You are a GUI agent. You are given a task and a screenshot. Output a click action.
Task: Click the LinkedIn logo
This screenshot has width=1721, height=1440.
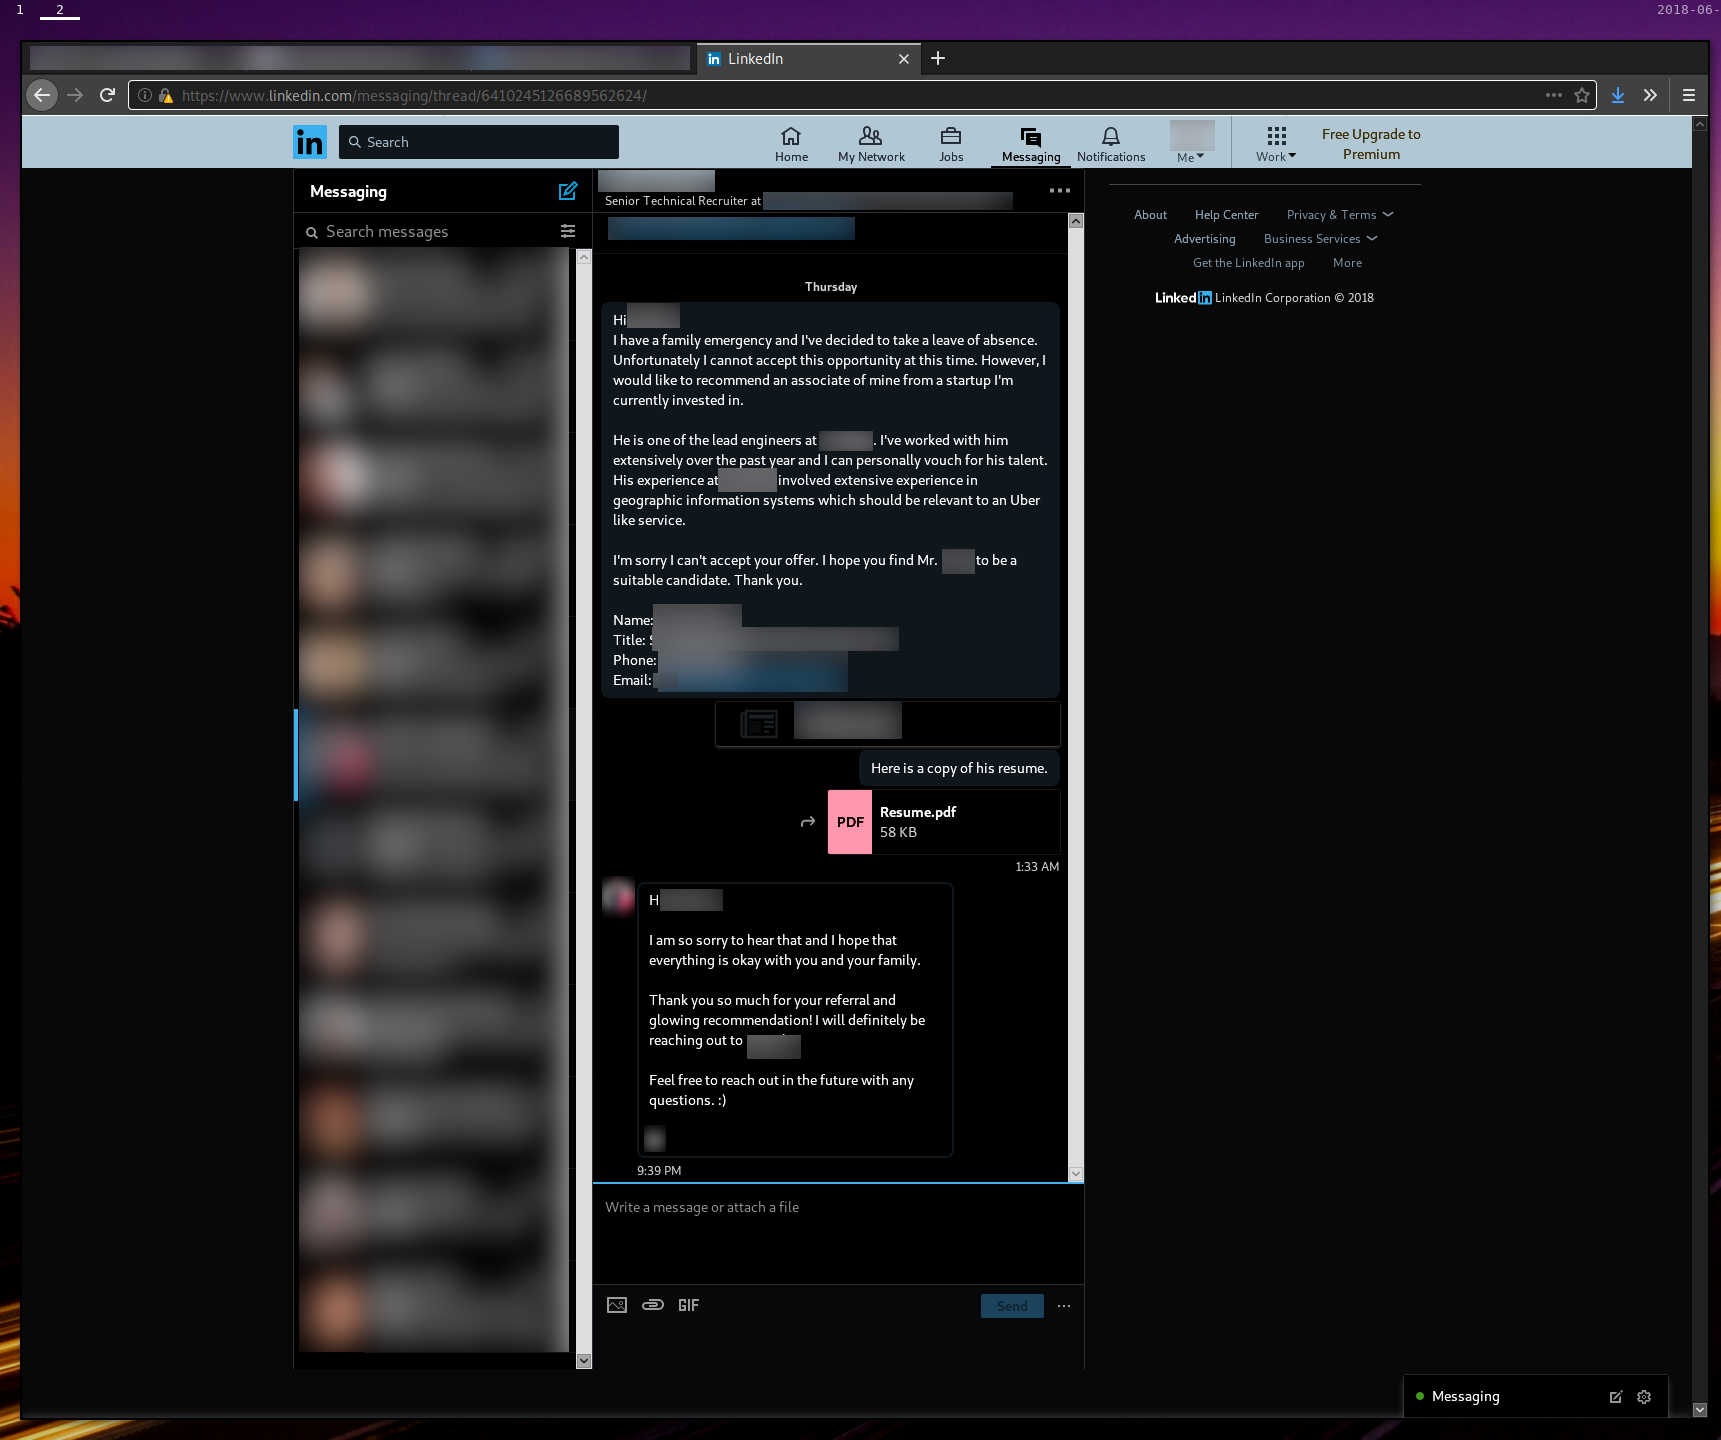(309, 142)
